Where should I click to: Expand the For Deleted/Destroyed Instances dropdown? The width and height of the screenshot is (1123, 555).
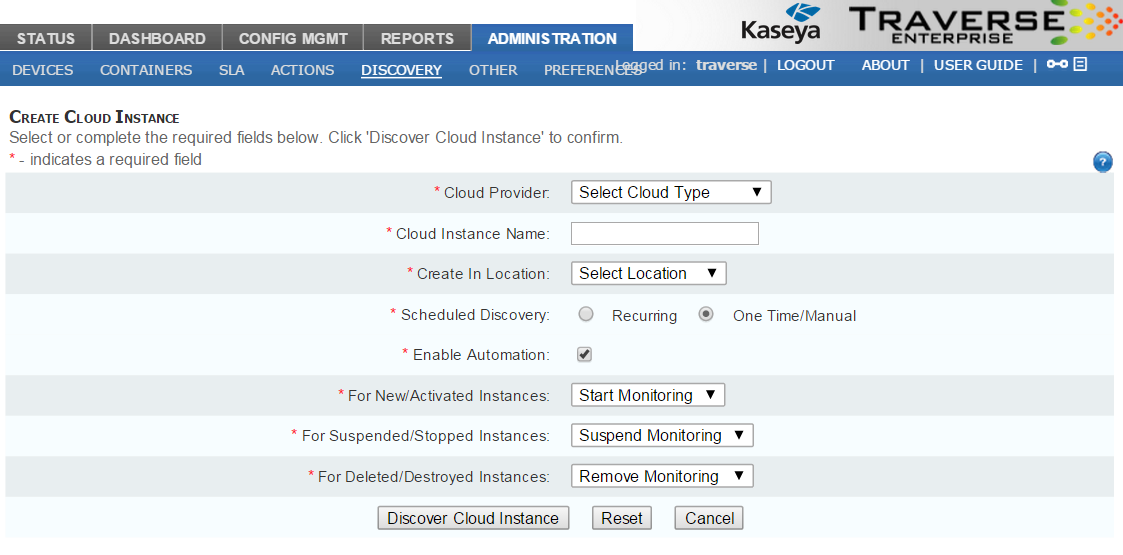pos(661,477)
